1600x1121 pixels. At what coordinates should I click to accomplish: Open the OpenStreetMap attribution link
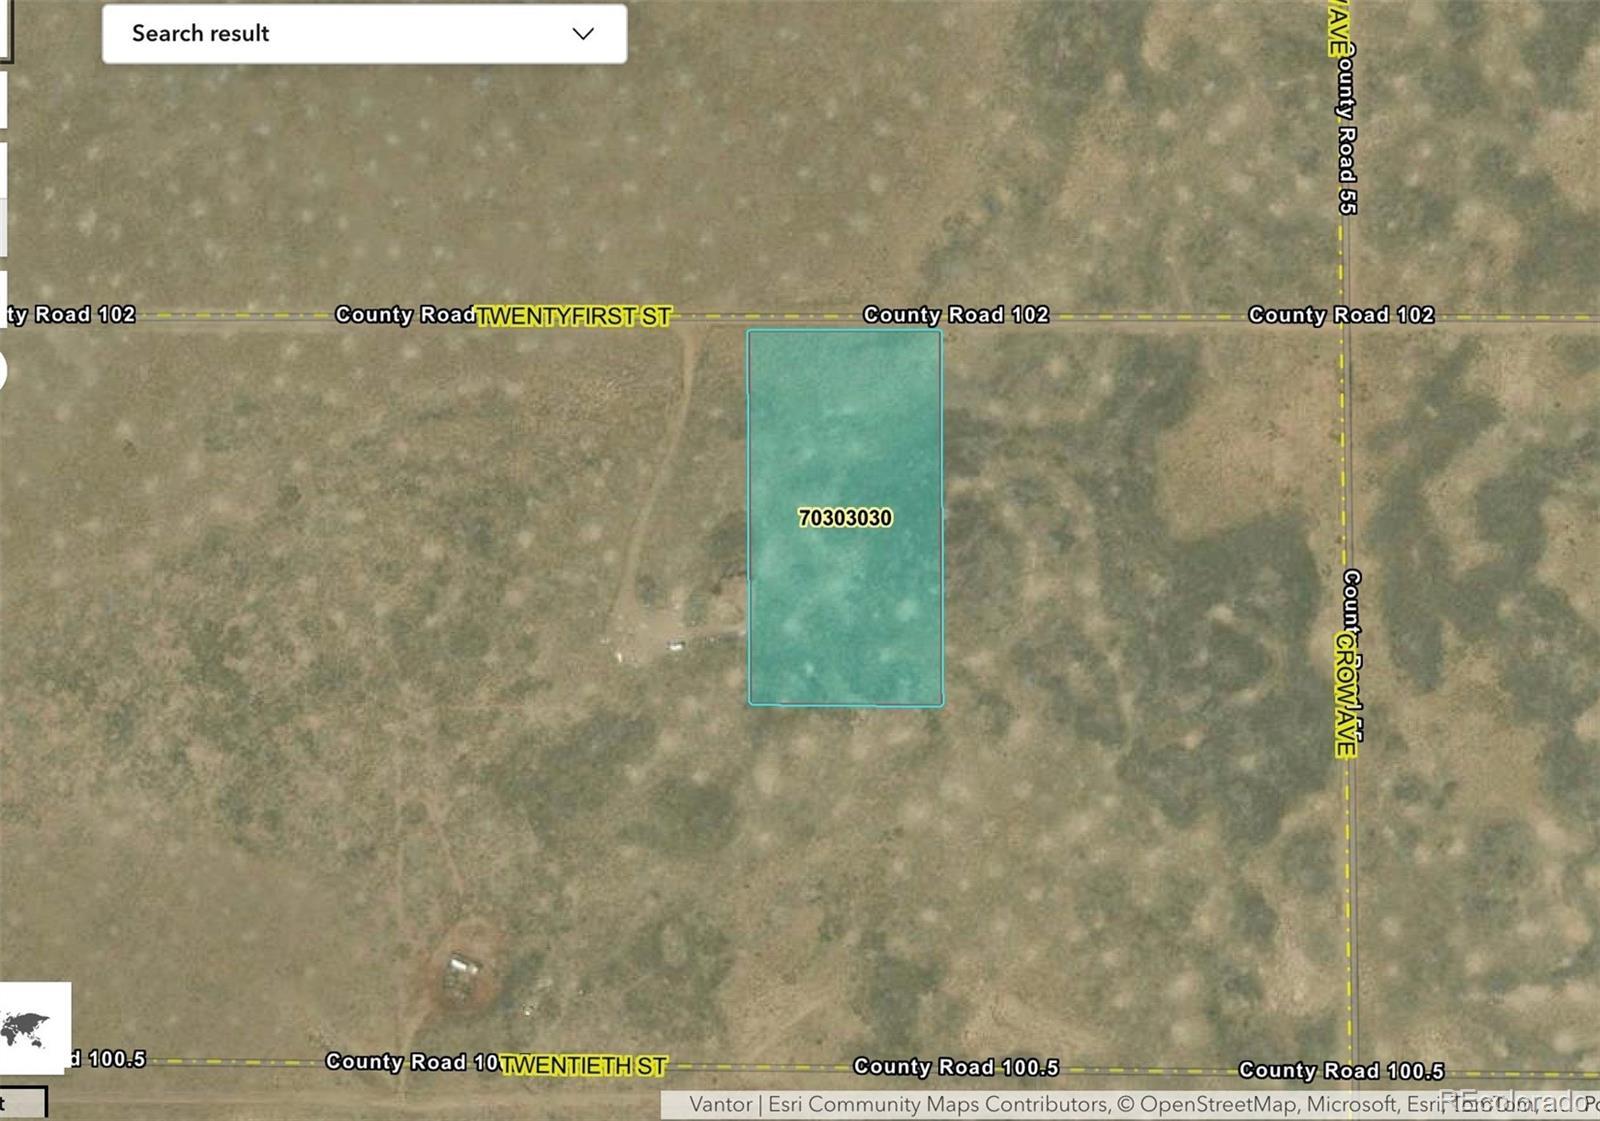1217,1105
